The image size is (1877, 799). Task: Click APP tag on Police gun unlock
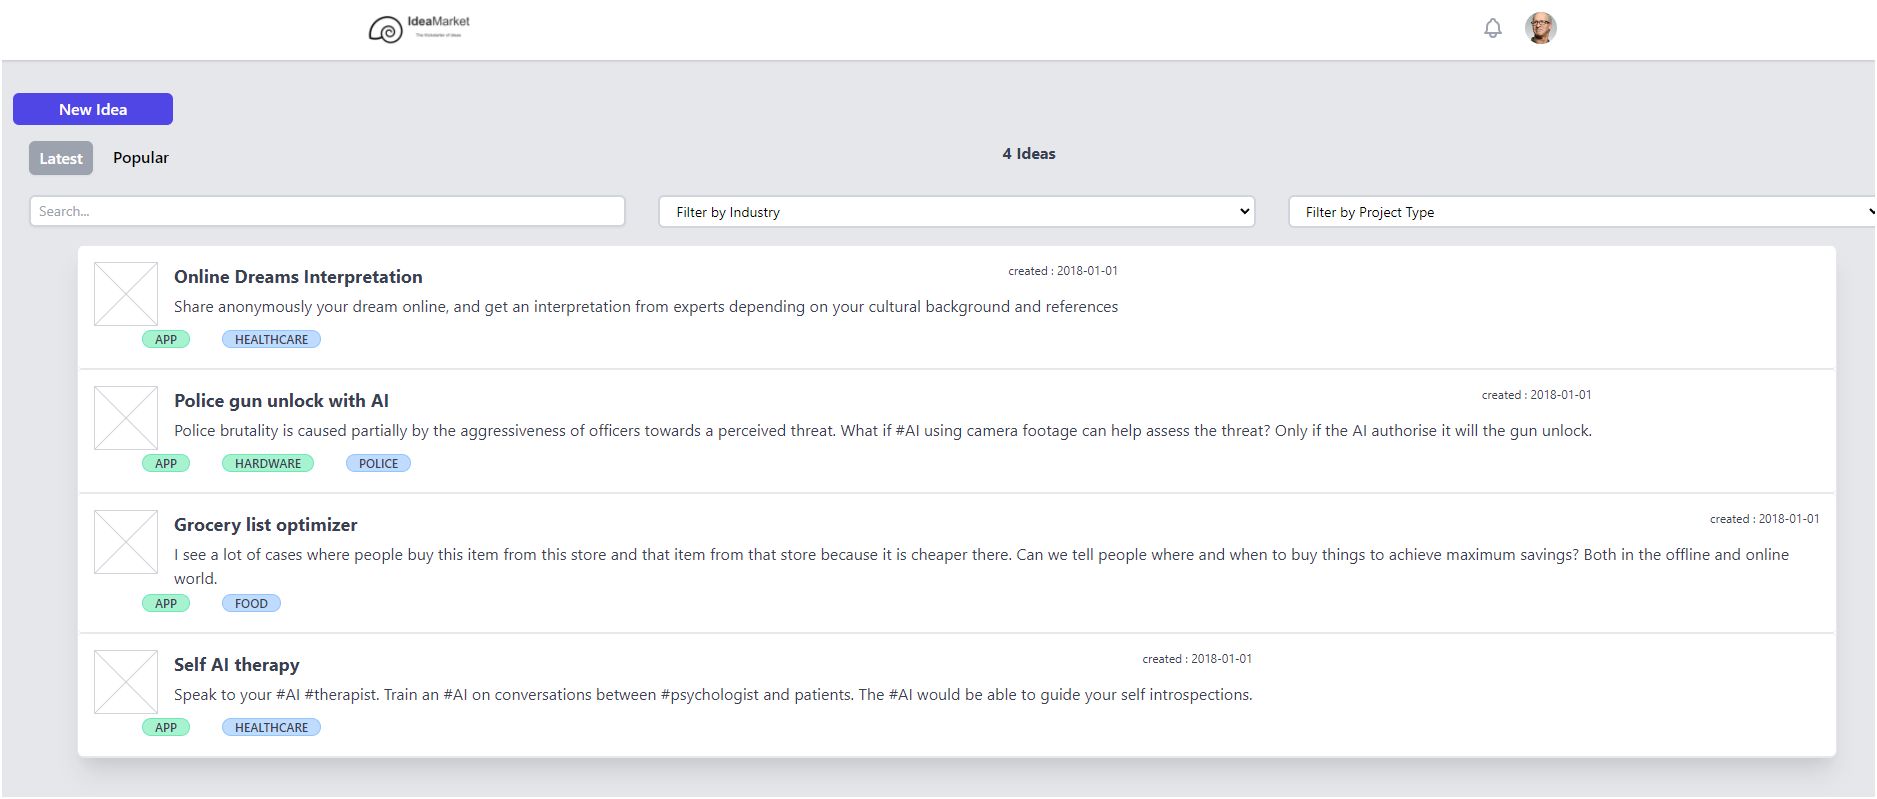tap(166, 463)
